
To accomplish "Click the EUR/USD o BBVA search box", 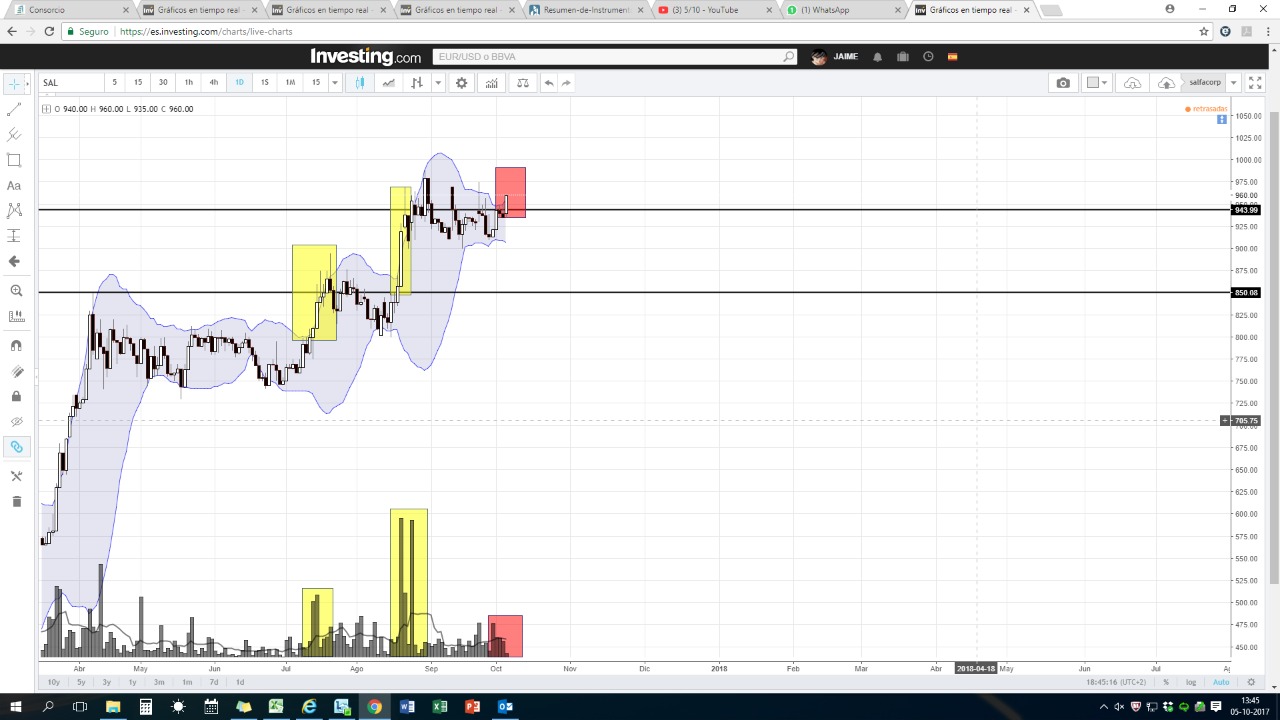I will click(616, 57).
